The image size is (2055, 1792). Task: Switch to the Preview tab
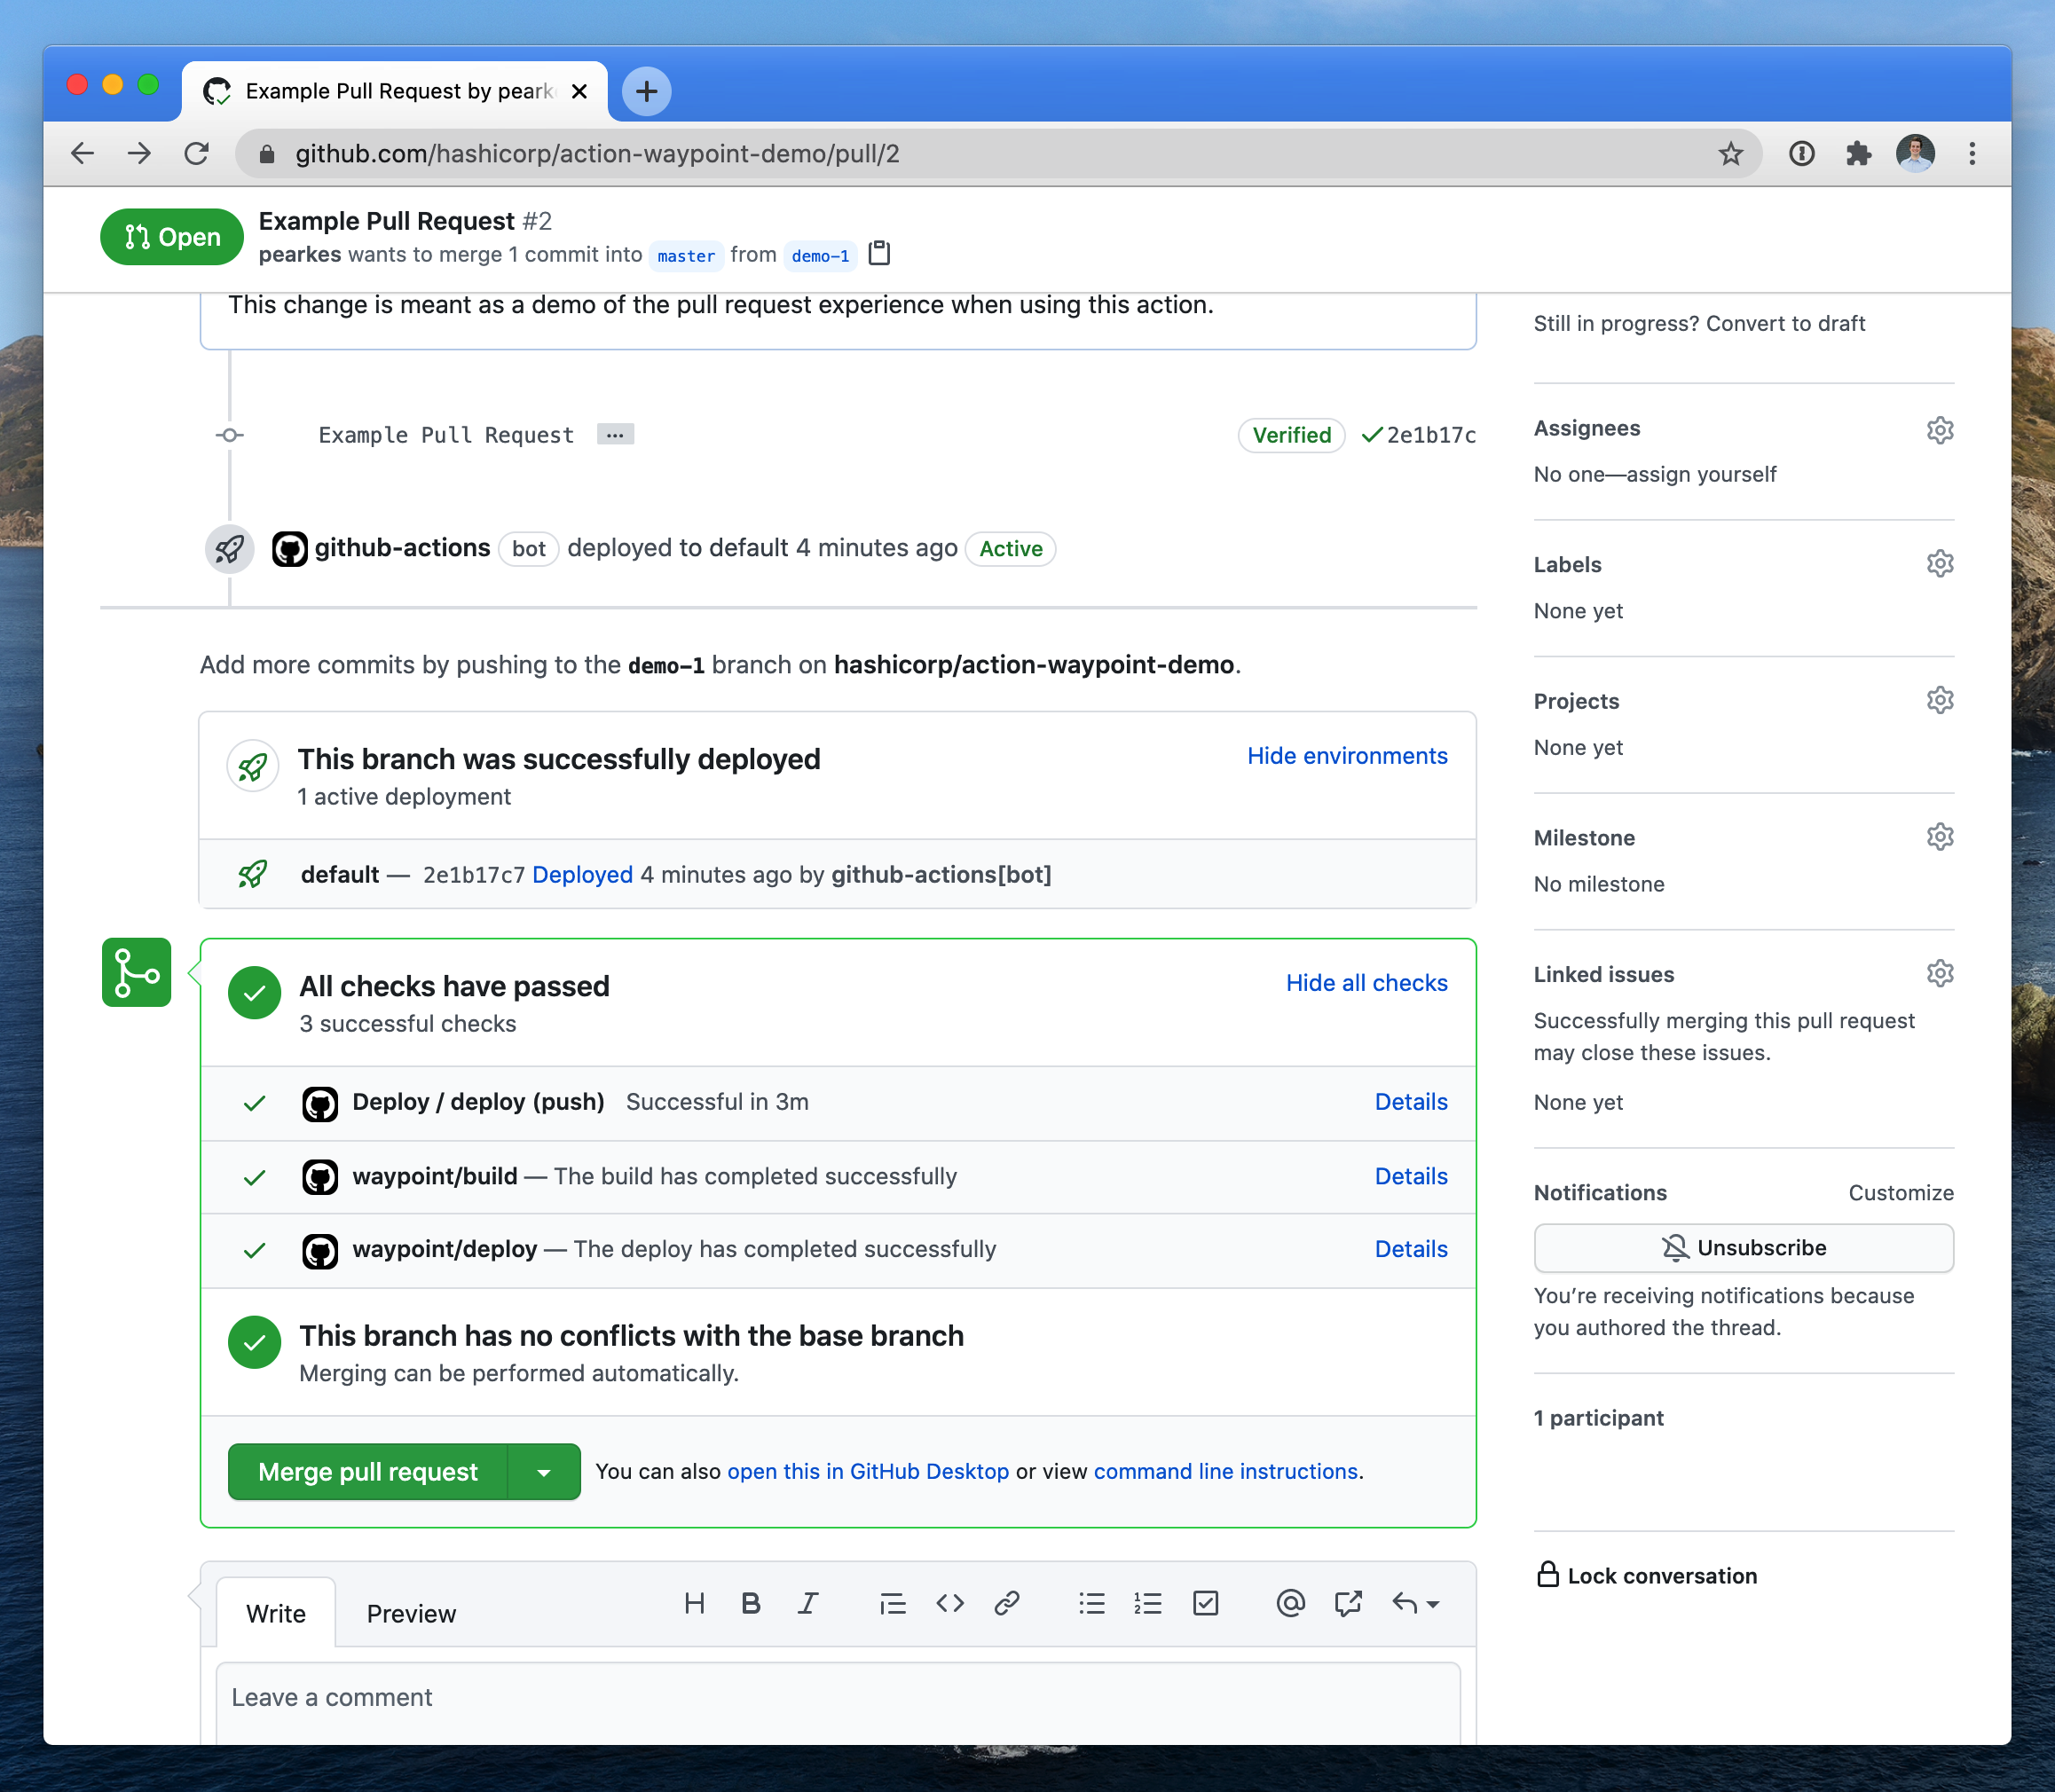tap(411, 1614)
